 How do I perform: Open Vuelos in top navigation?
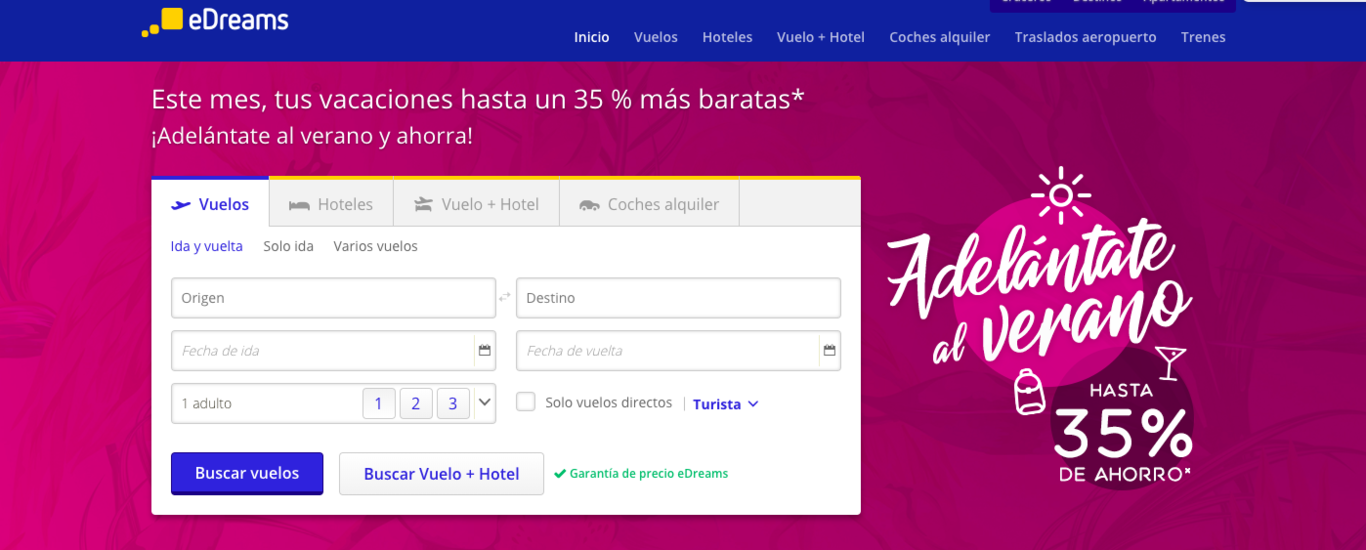(656, 37)
